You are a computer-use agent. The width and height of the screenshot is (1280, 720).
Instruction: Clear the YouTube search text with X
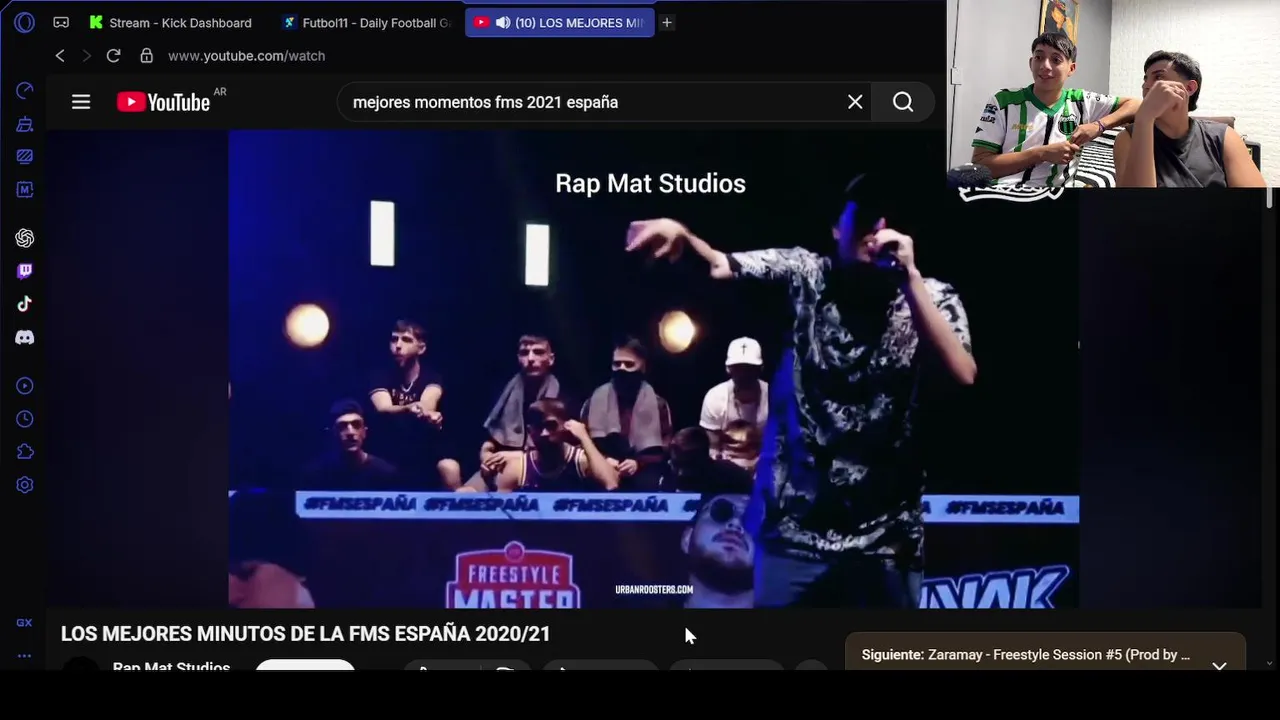(x=855, y=102)
